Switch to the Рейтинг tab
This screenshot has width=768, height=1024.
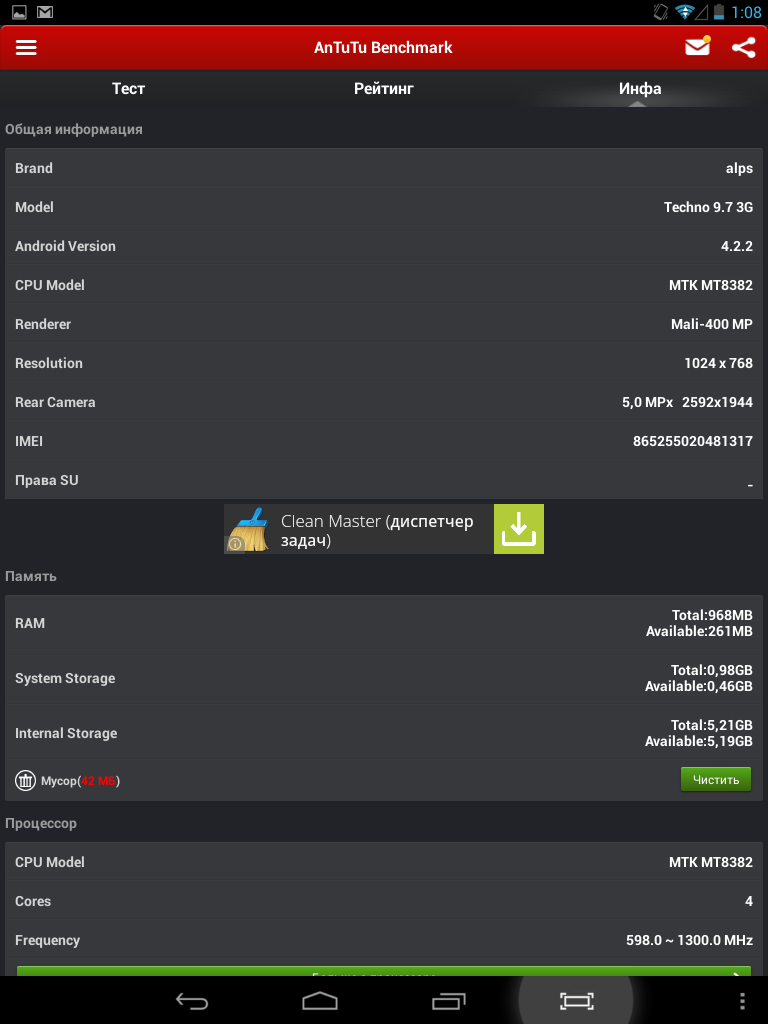(384, 88)
